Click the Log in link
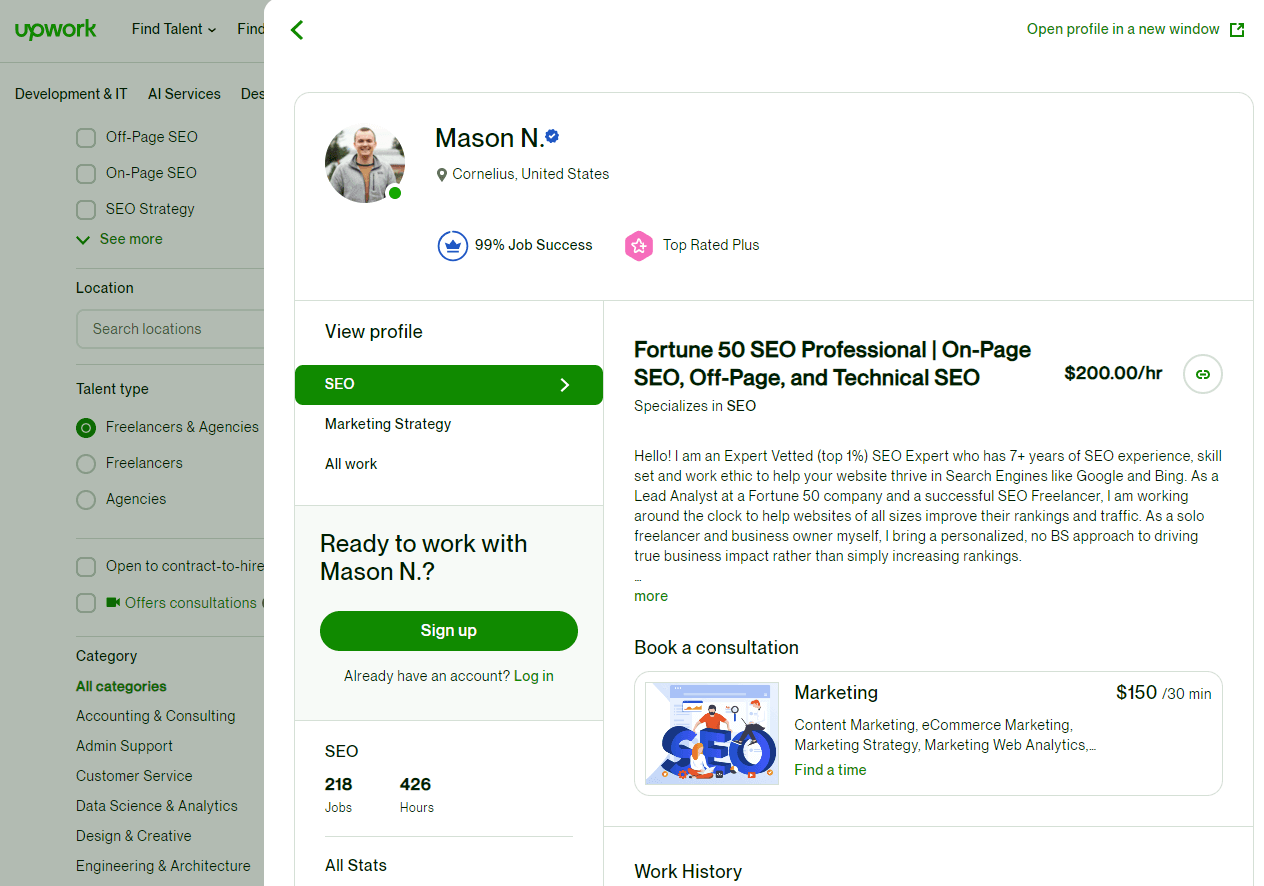Screen dimensions: 1264x886 click(x=533, y=676)
